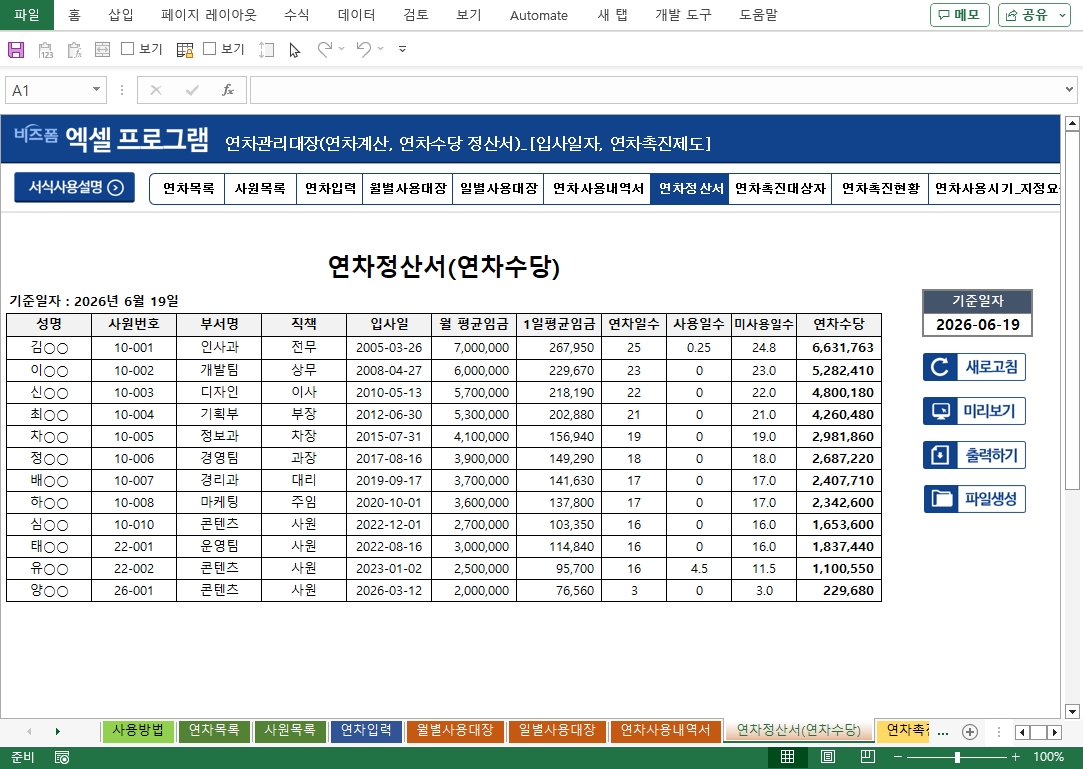Click the zoom slider handle
This screenshot has width=1083, height=769.
coord(957,757)
